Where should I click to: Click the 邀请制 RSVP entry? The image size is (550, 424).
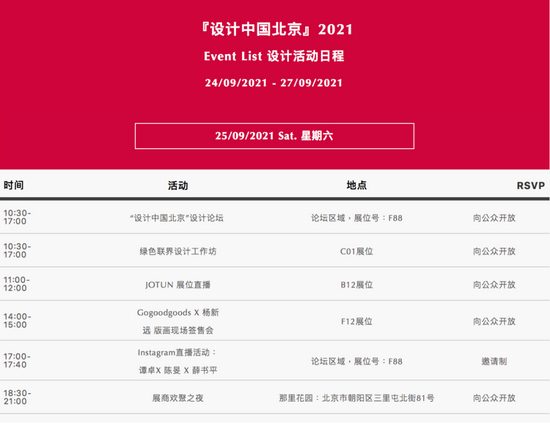494,361
